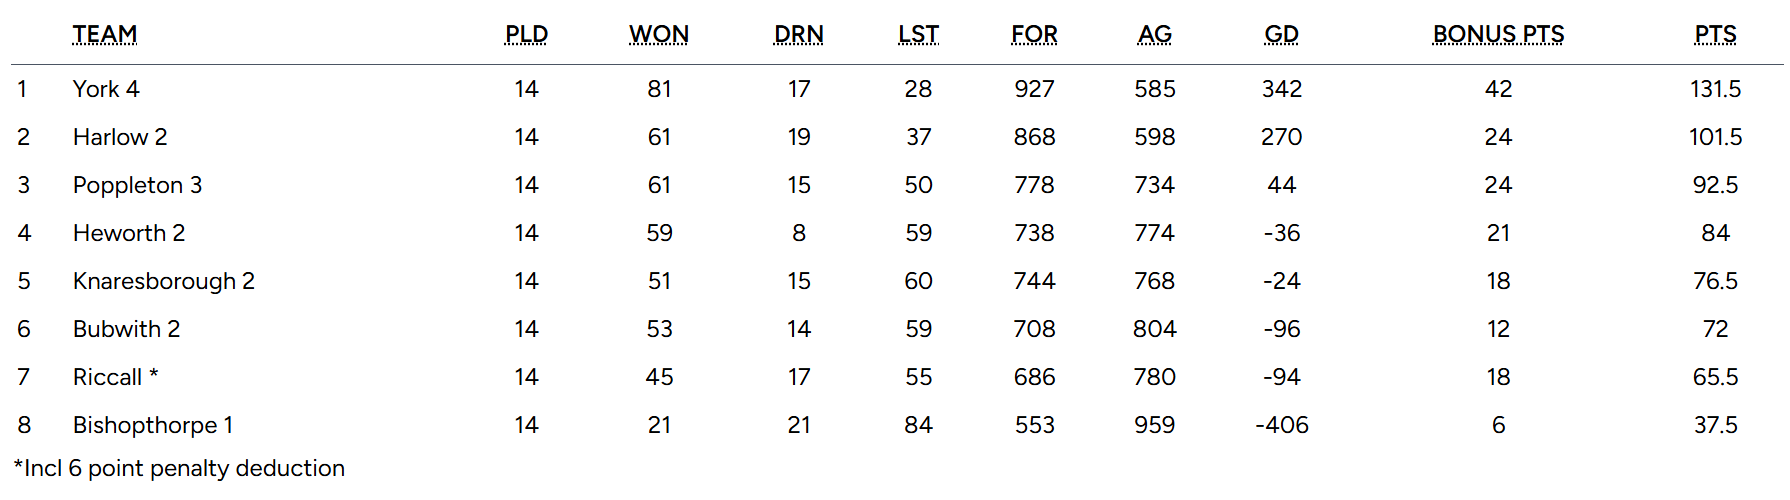Click the PTS column header
Image resolution: width=1790 pixels, height=500 pixels.
click(x=1715, y=35)
